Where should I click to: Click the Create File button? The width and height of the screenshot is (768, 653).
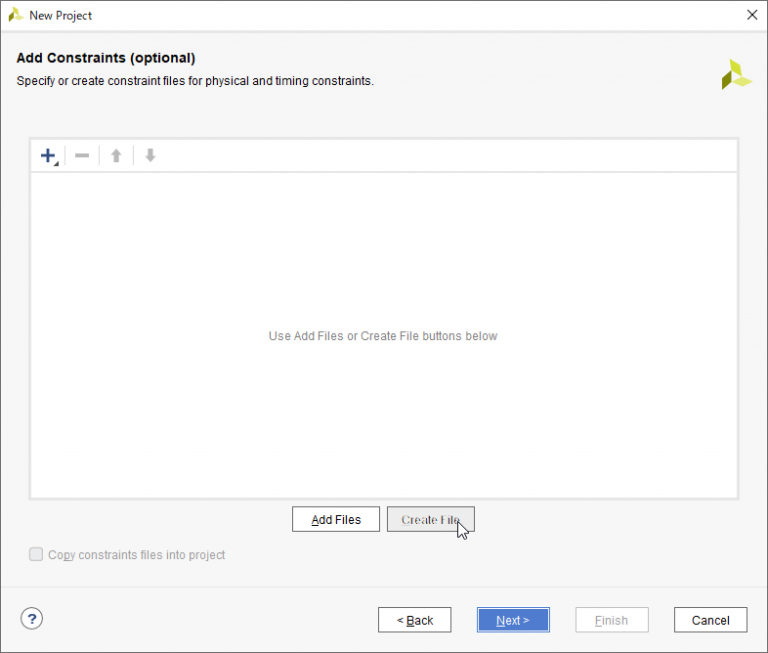(x=430, y=520)
